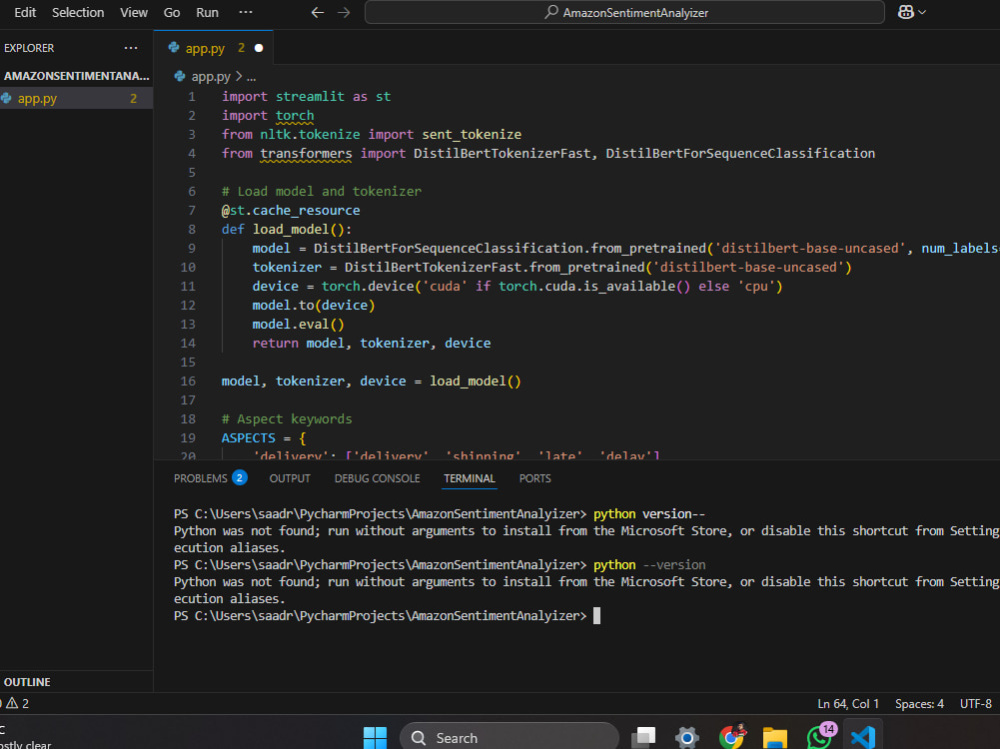Navigate back with the left arrow

[x=317, y=13]
